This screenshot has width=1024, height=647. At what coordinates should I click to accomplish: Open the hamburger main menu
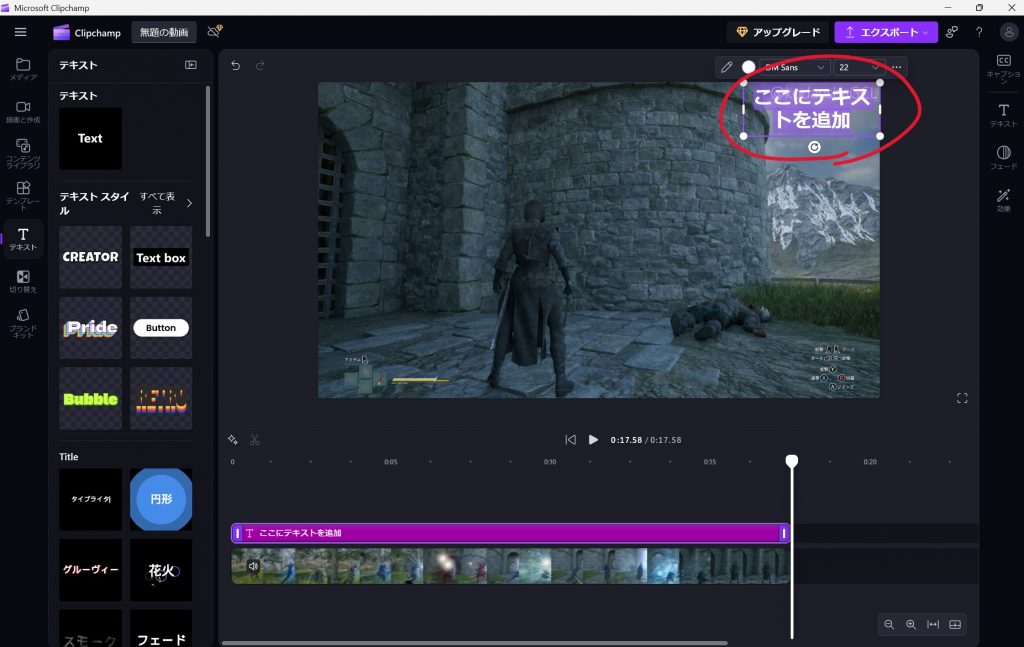[x=20, y=32]
